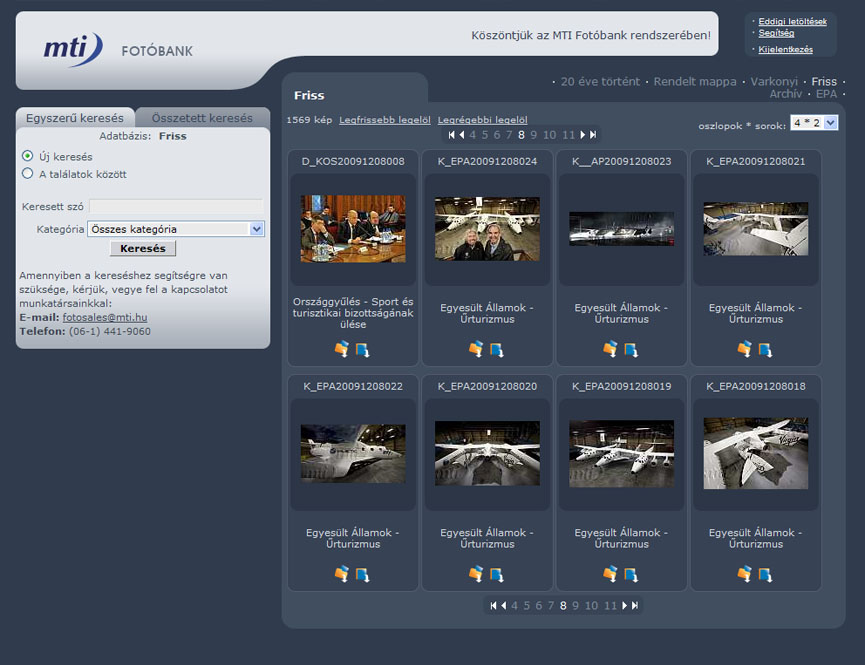Screen dimensions: 865x665
Task: Open the 'Összes kategória' category dropdown
Action: point(176,229)
